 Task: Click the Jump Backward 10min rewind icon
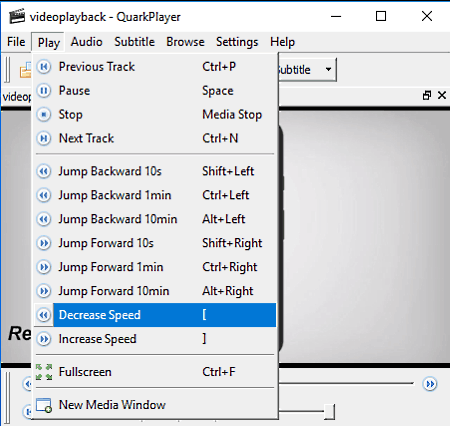(x=44, y=219)
